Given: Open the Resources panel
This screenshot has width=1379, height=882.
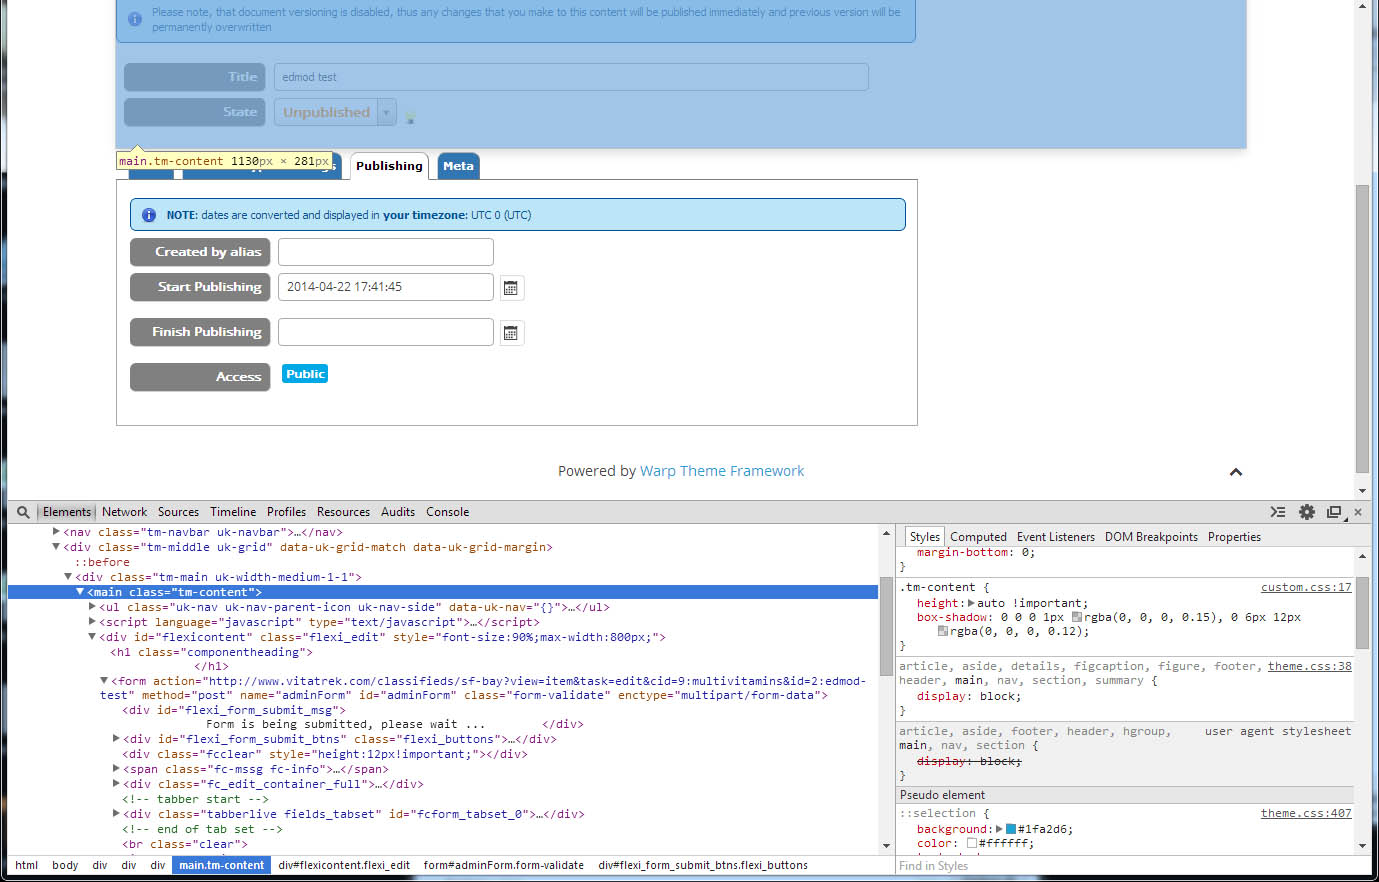Looking at the screenshot, I should pyautogui.click(x=343, y=512).
